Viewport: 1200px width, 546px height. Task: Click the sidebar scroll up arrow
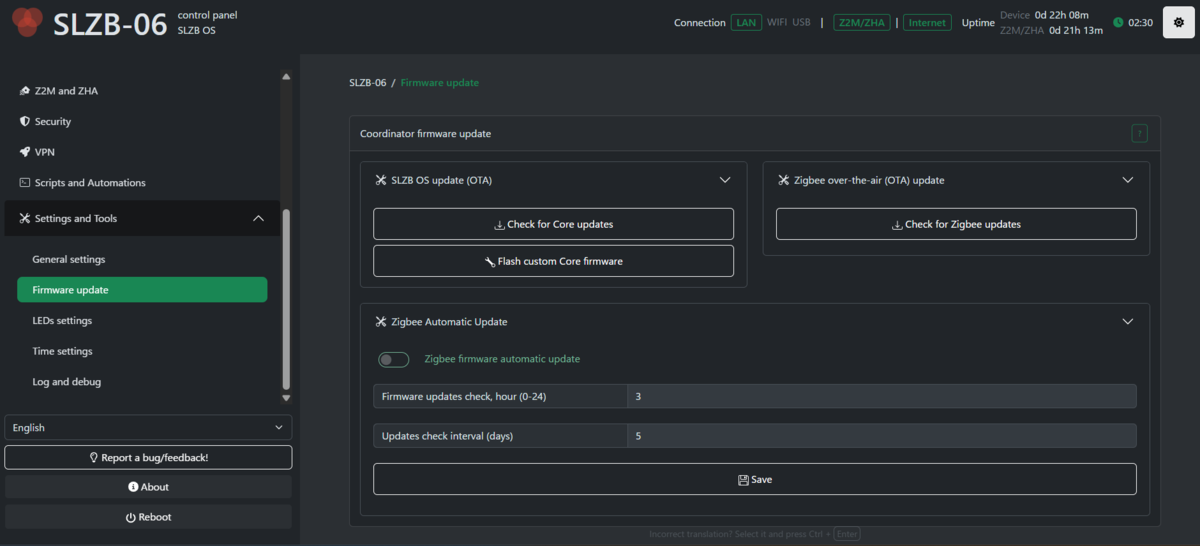tap(287, 77)
